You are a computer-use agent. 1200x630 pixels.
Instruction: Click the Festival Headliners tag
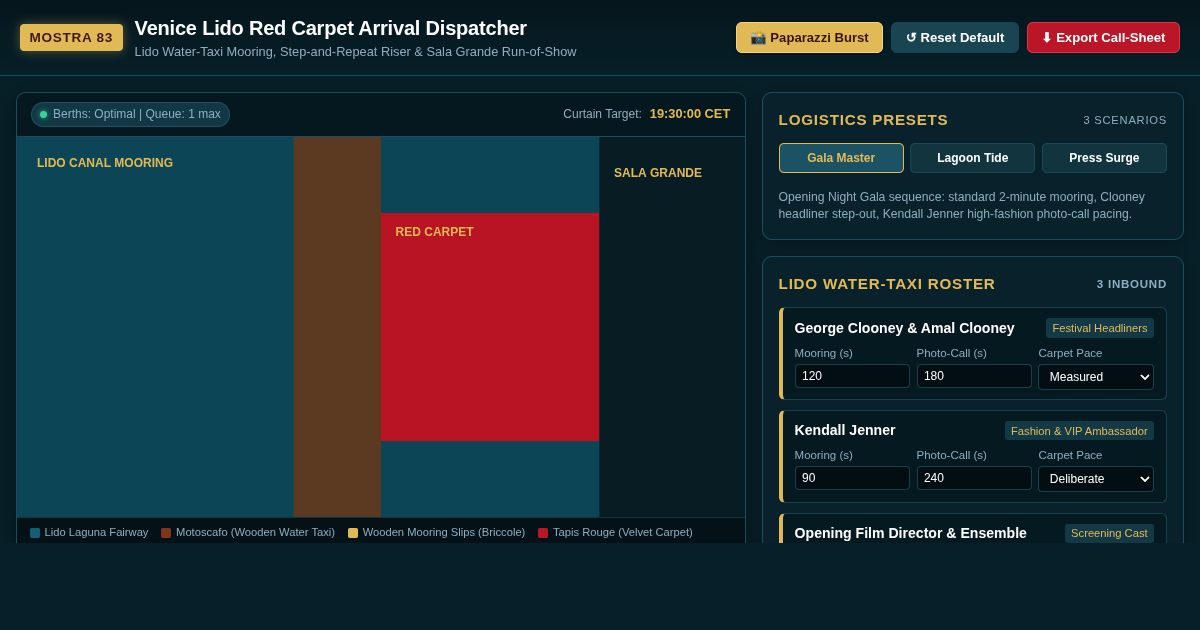click(1100, 328)
